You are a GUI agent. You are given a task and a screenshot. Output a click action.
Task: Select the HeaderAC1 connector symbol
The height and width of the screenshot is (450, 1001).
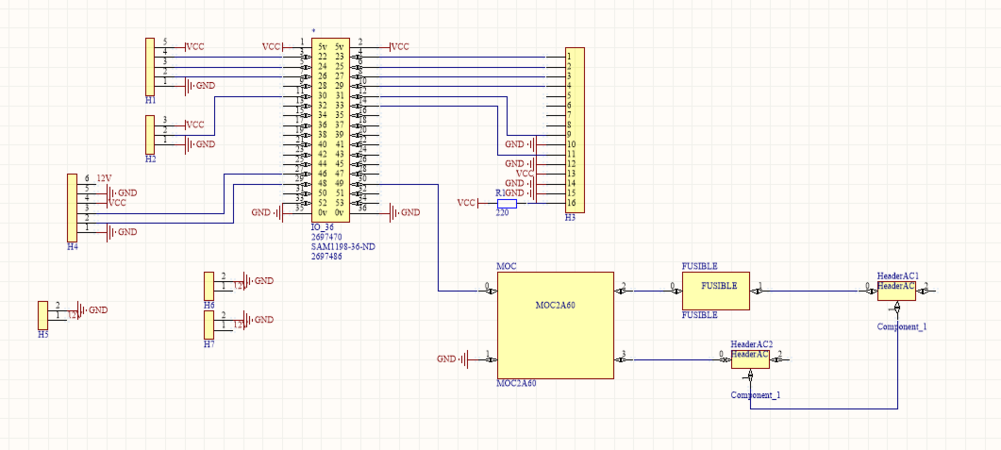coord(896,290)
